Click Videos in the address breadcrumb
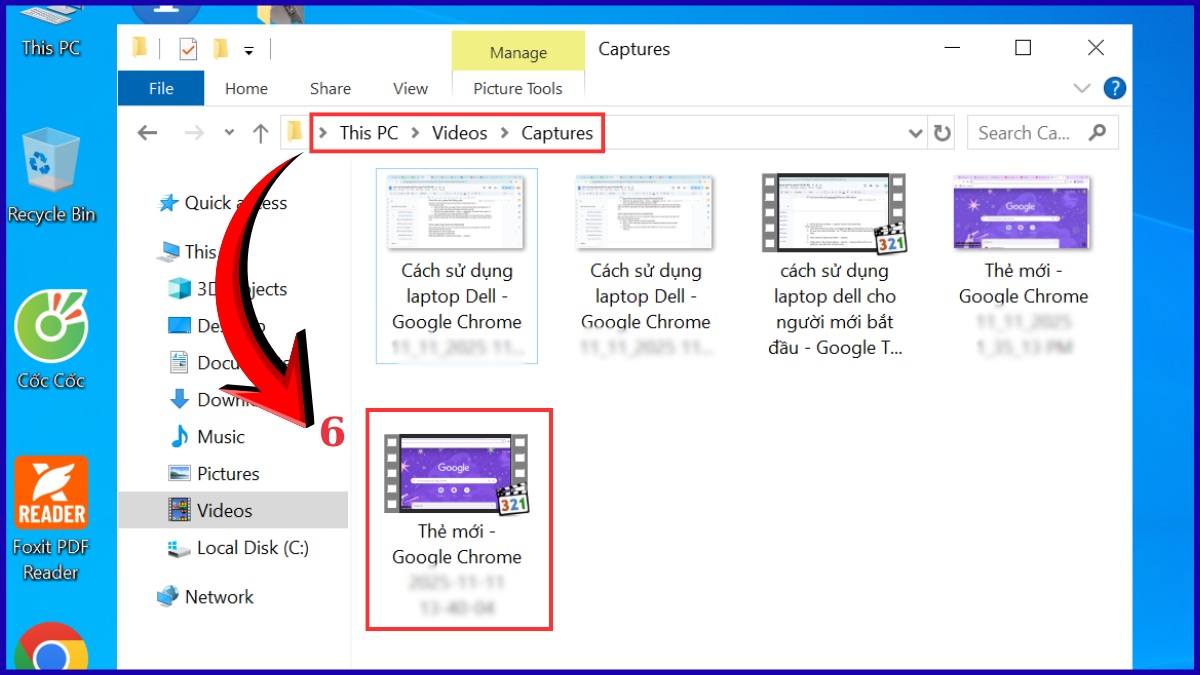Screen dimensions: 1200x675 click(460, 133)
